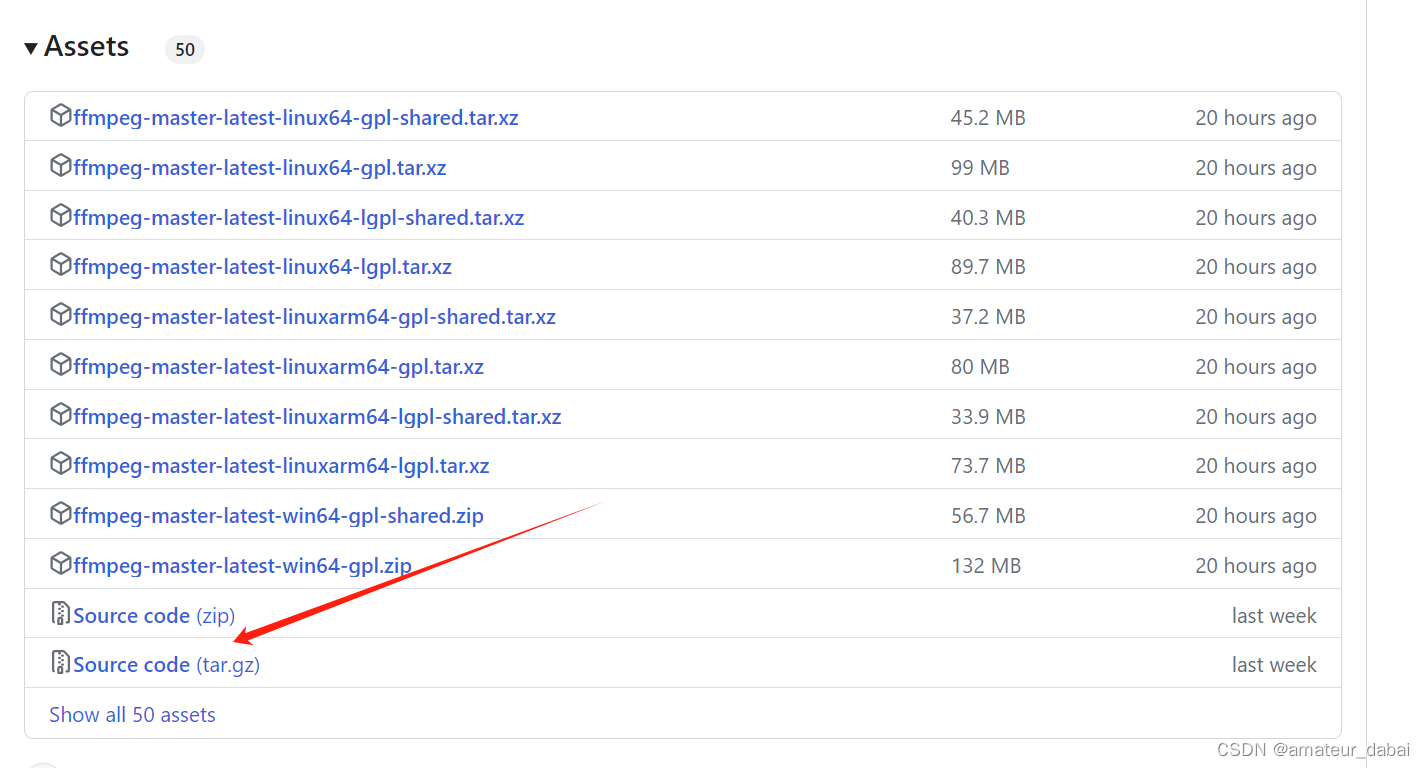
Task: Click package icon for linux64-gpl.tar.xz
Action: pyautogui.click(x=61, y=166)
